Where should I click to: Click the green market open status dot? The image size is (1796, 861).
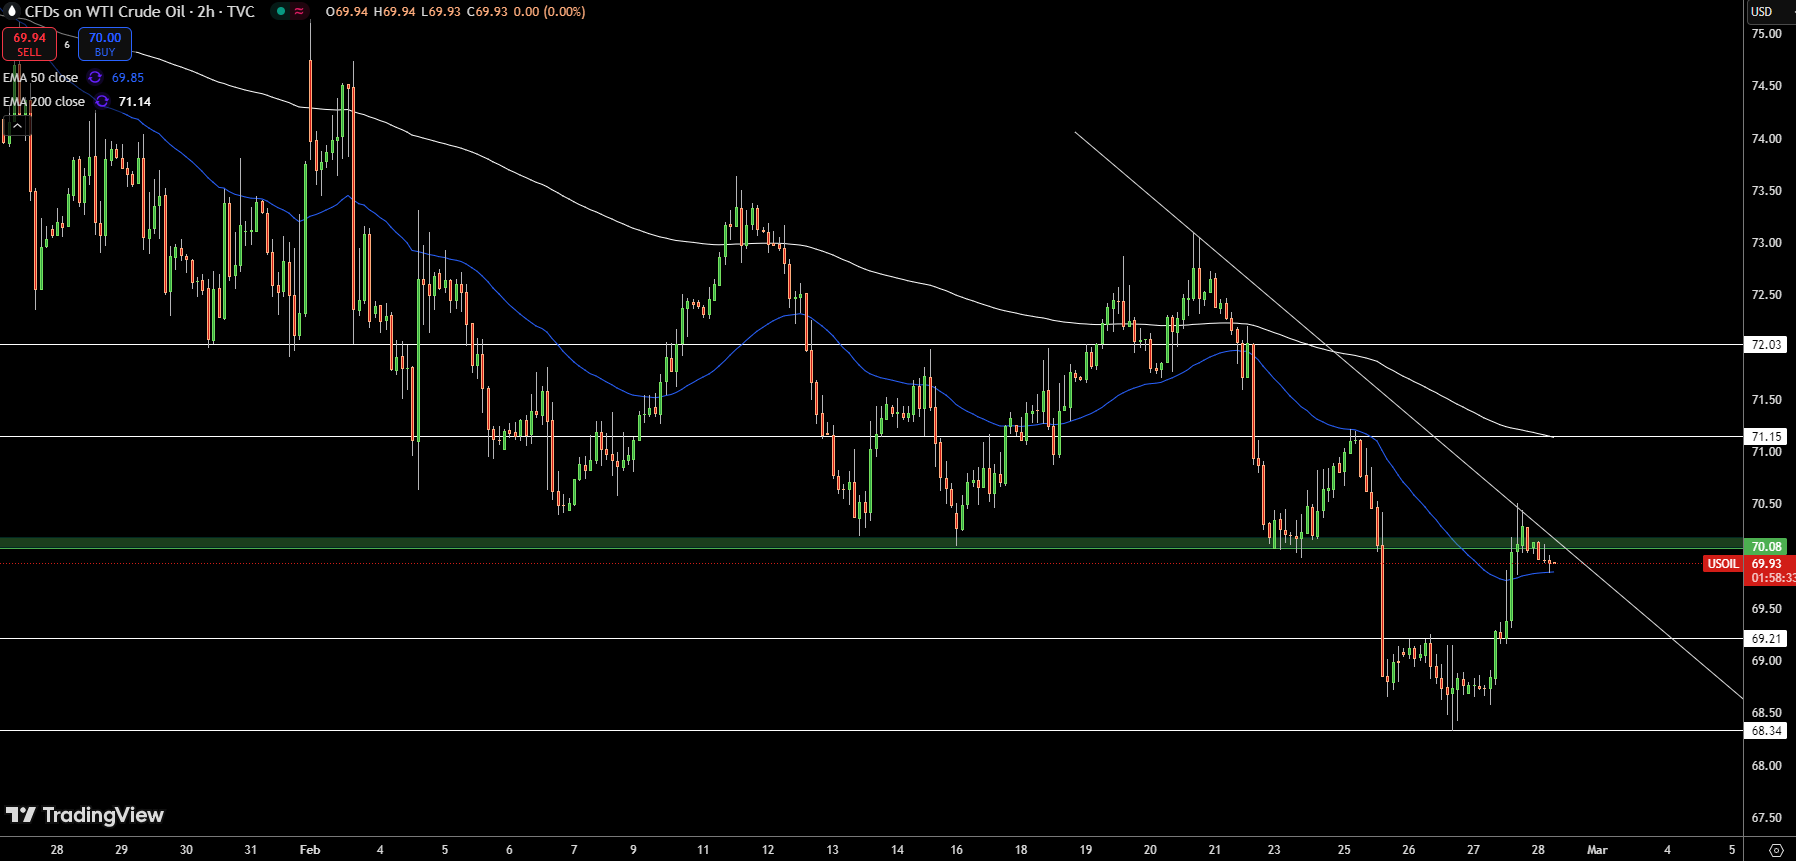281,12
